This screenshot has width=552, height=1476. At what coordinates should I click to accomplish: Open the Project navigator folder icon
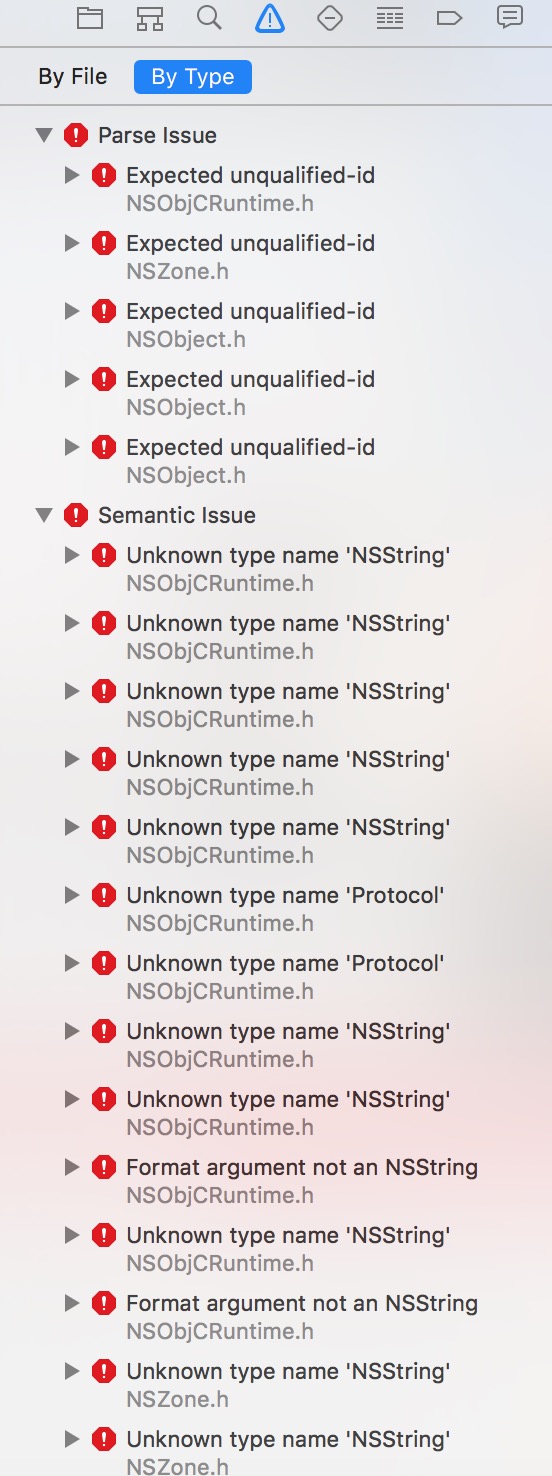[x=90, y=18]
